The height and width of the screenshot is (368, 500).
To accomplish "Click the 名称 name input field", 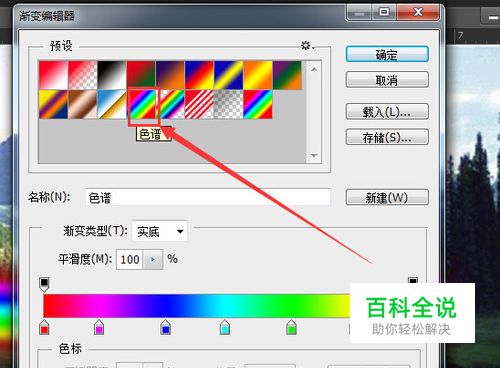I will pyautogui.click(x=208, y=198).
